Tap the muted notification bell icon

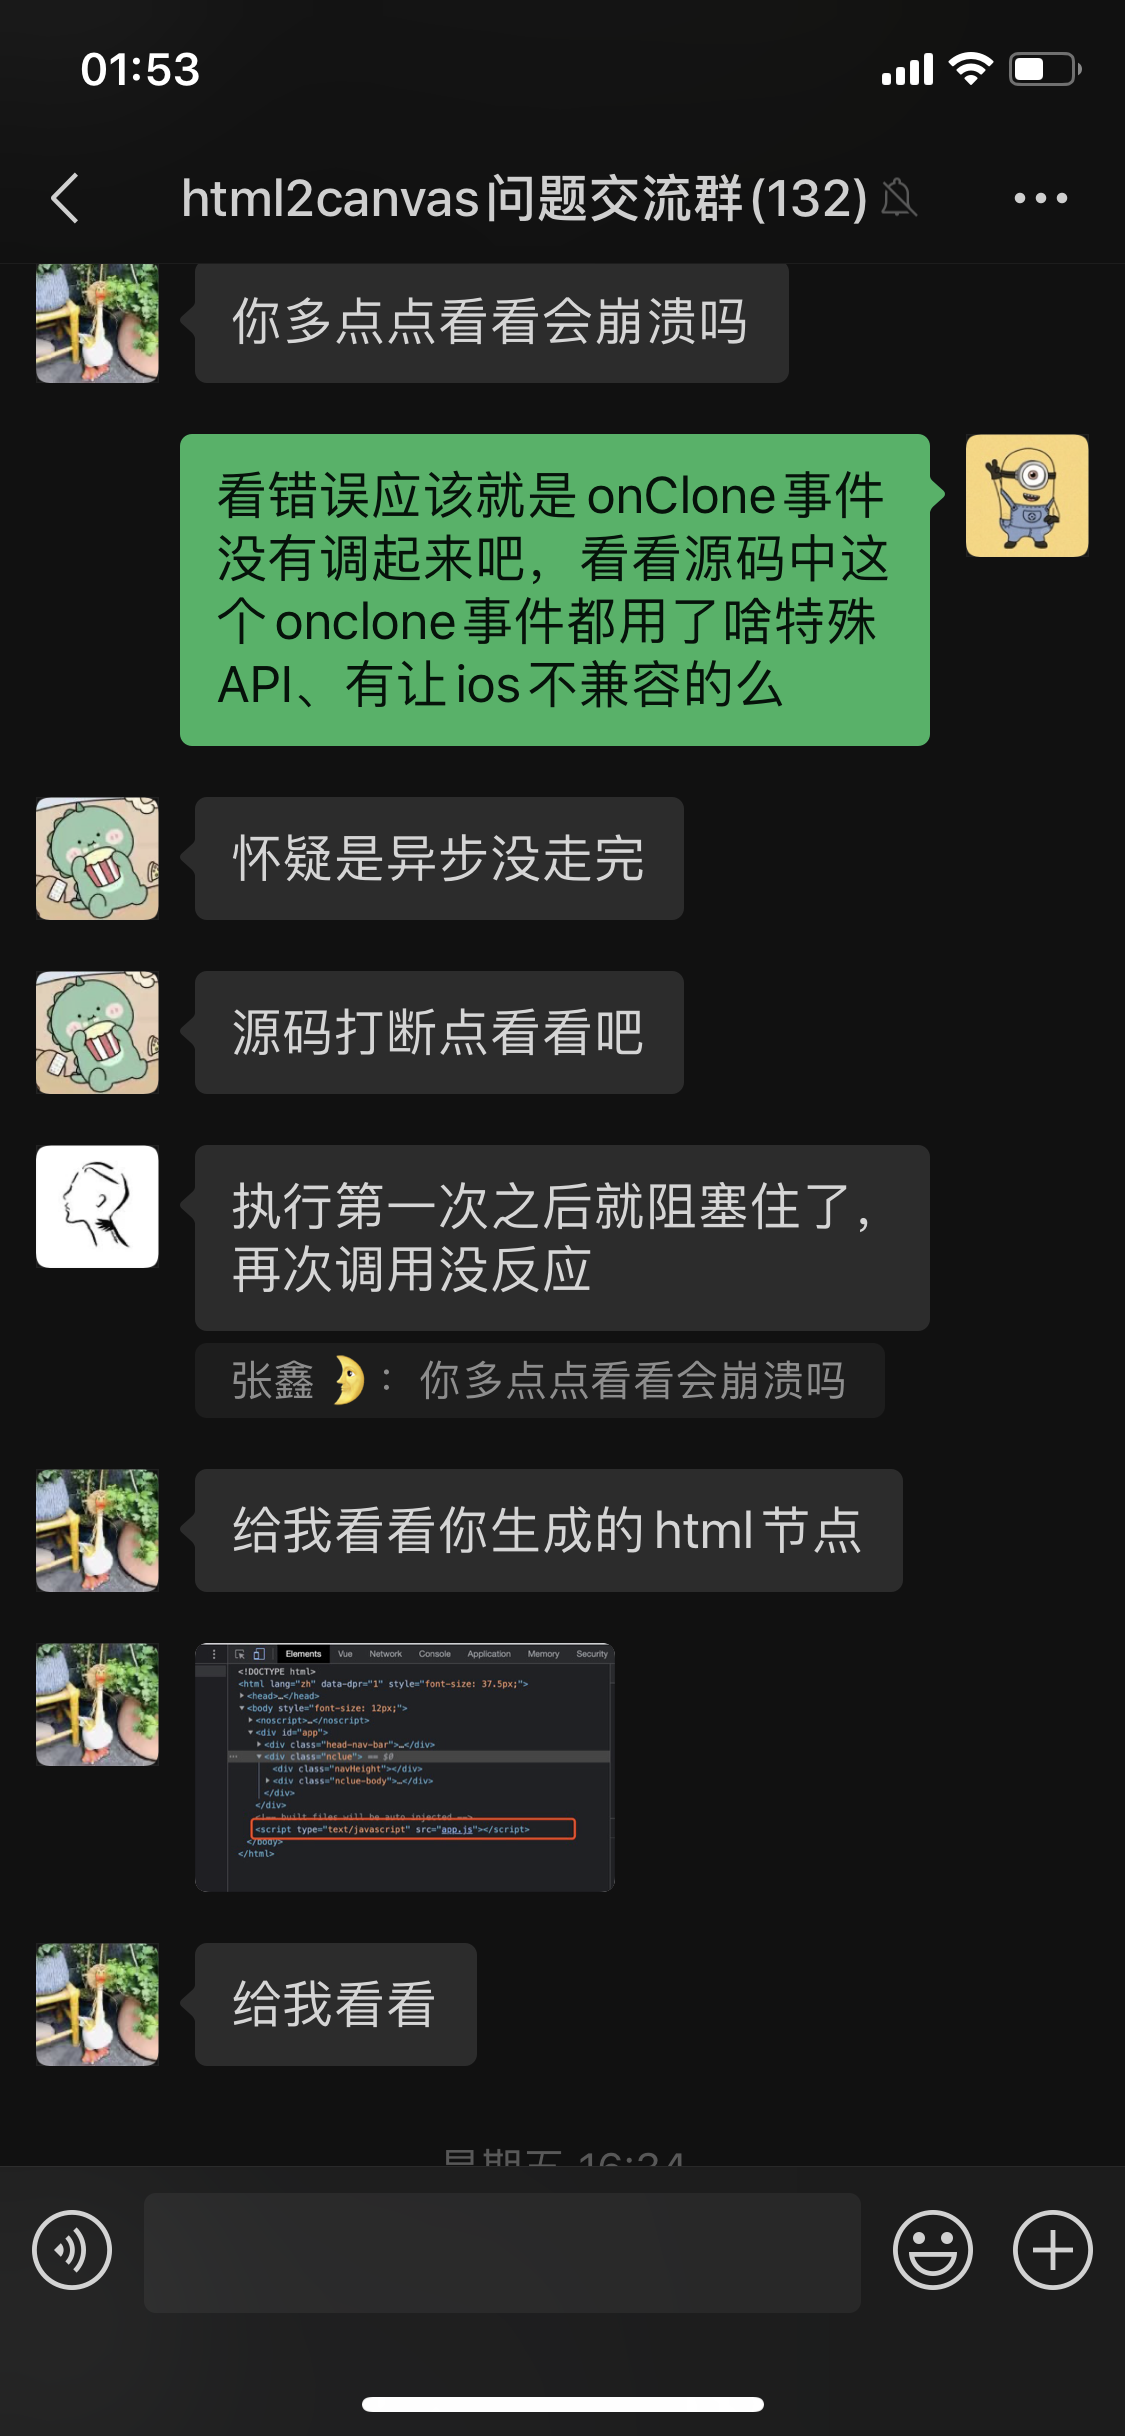pyautogui.click(x=899, y=198)
